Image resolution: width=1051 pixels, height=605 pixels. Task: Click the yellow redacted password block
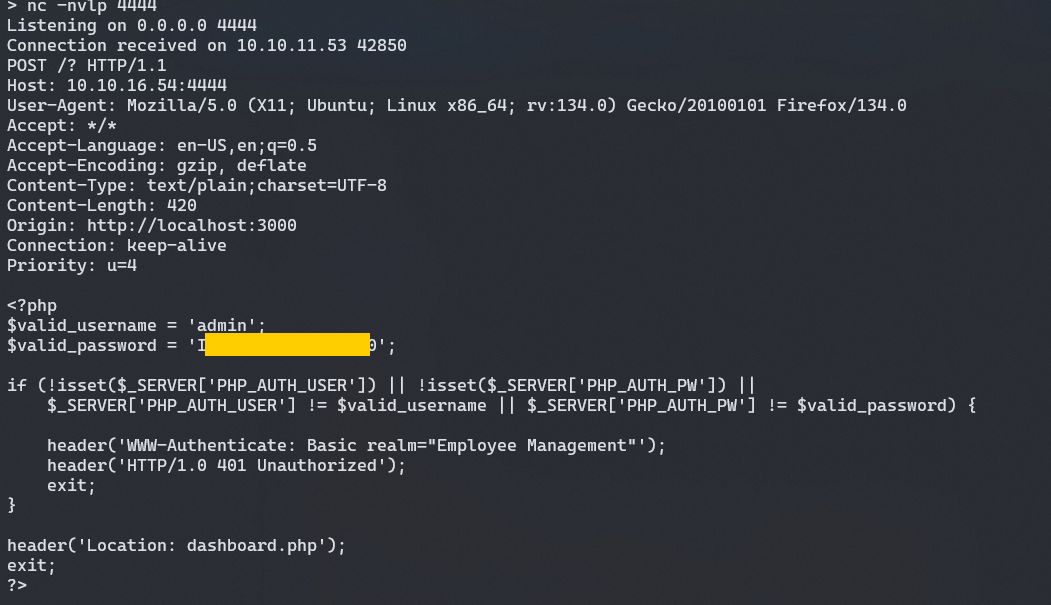[287, 345]
